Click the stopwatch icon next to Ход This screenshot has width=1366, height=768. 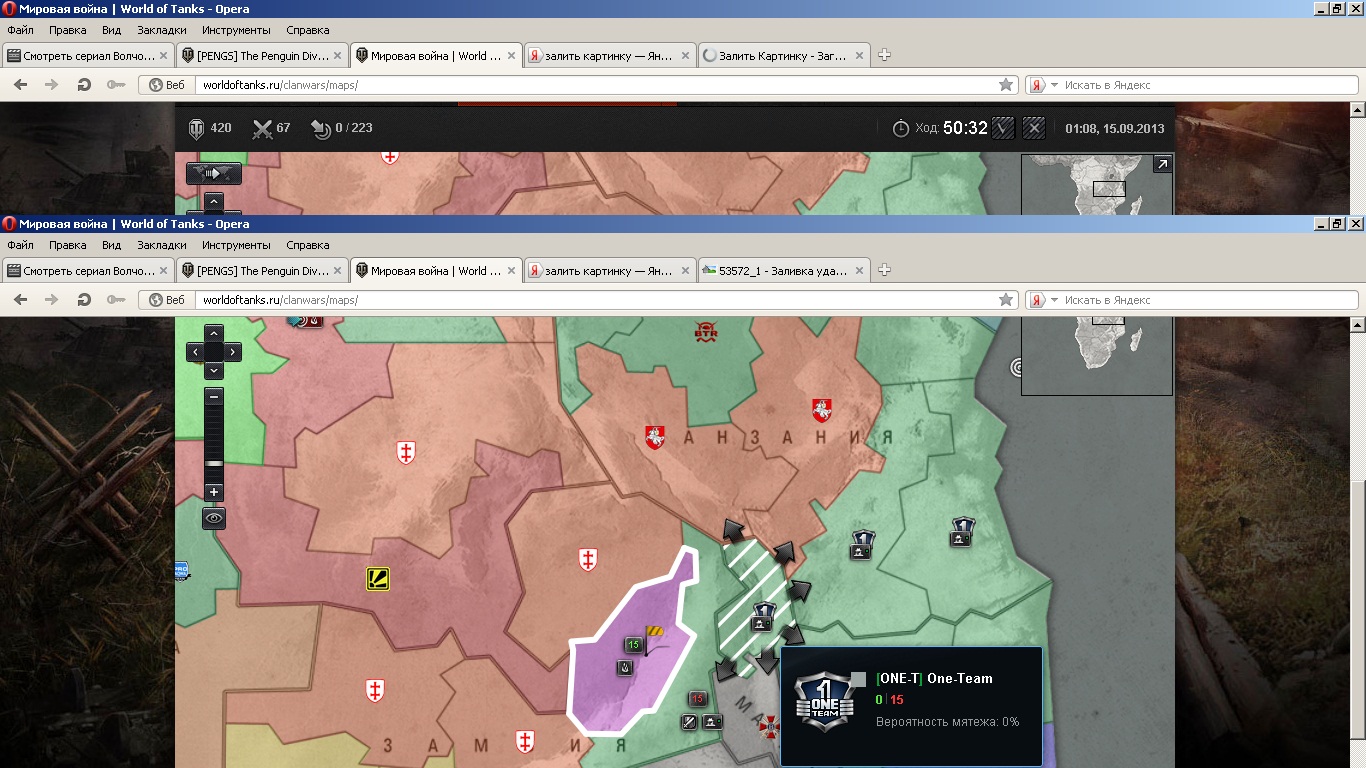click(x=901, y=128)
